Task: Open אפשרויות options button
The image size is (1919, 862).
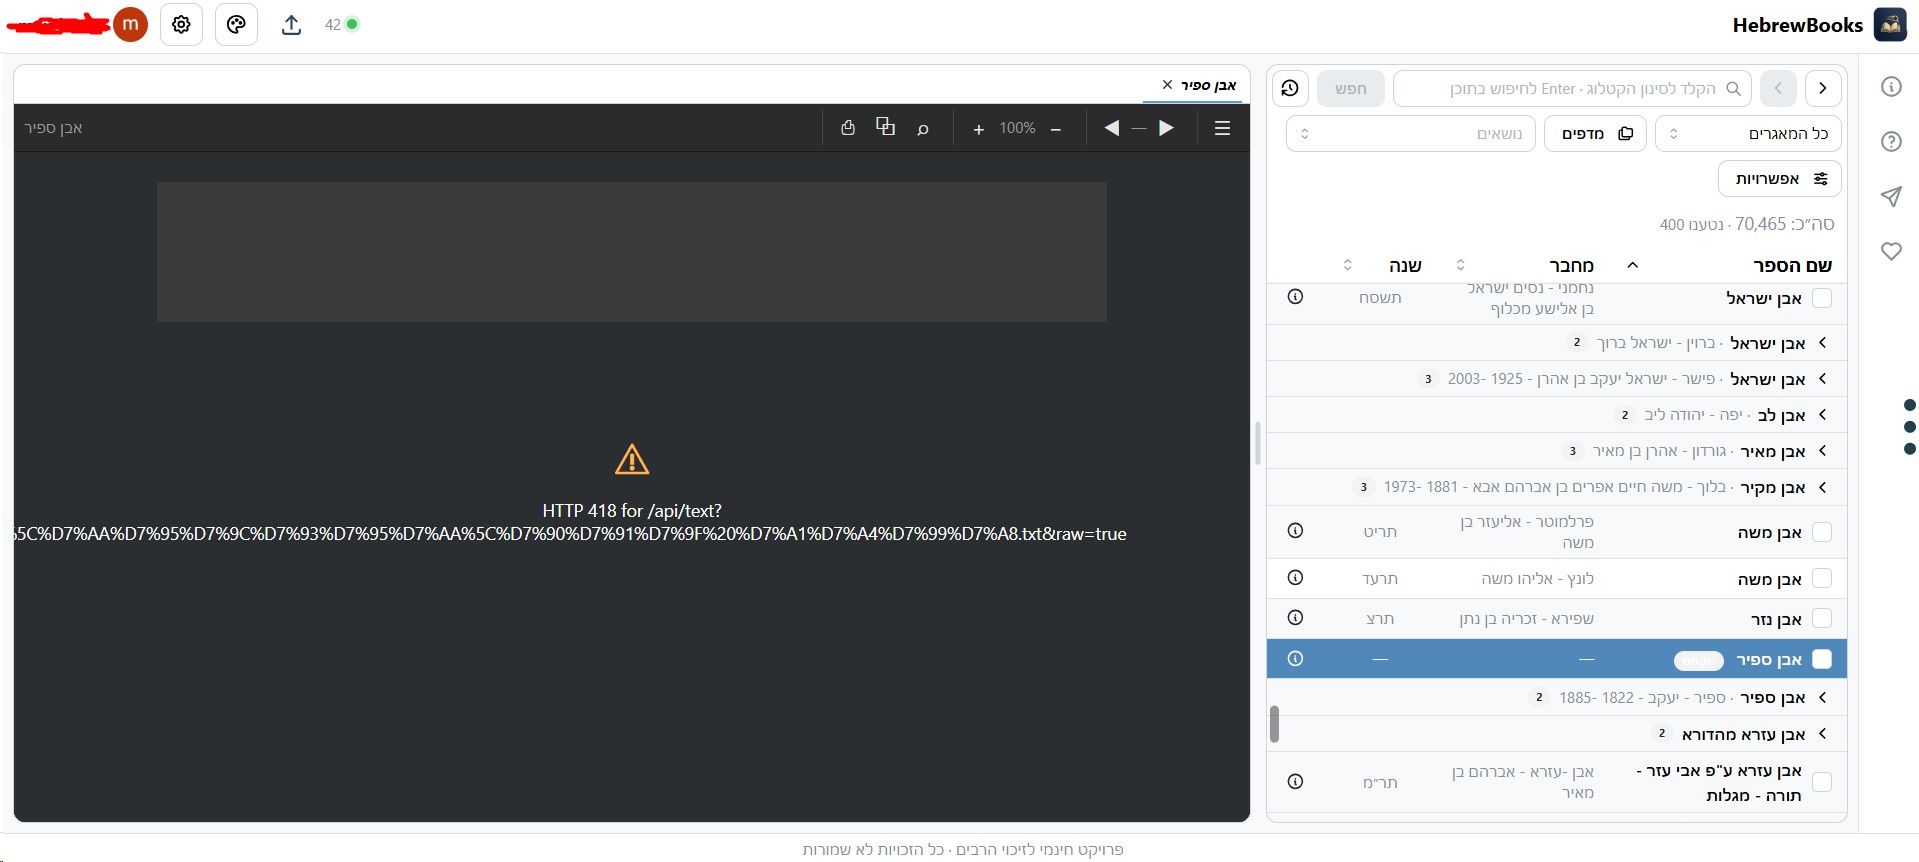Action: [x=1780, y=179]
